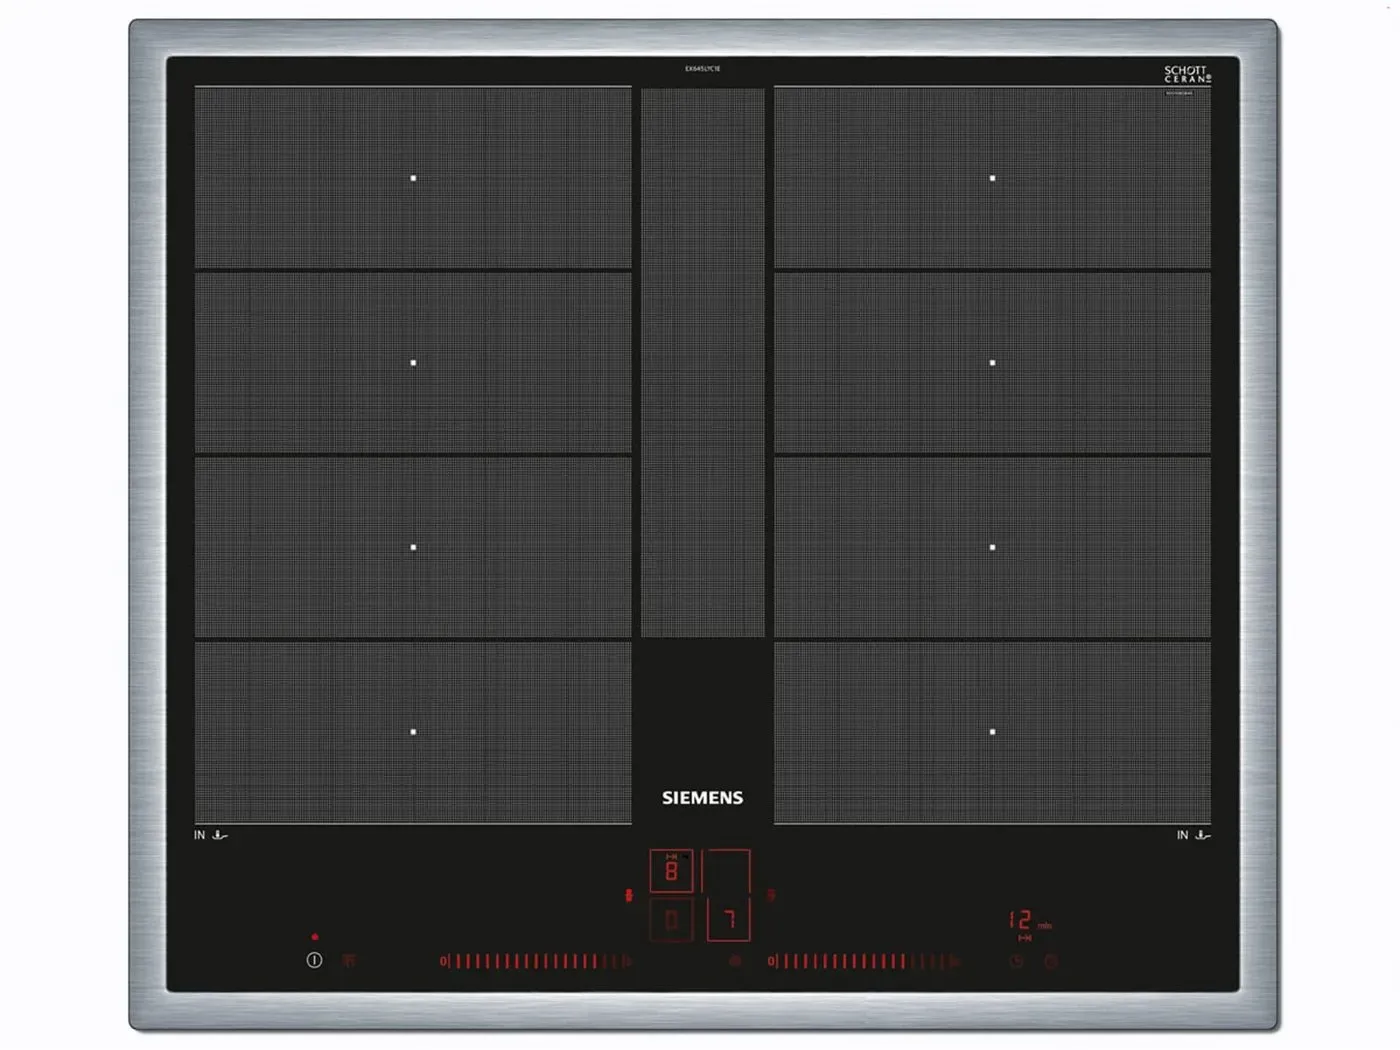The height and width of the screenshot is (1050, 1400).
Task: Tap the Schott Ceran logo
Action: tap(1187, 75)
